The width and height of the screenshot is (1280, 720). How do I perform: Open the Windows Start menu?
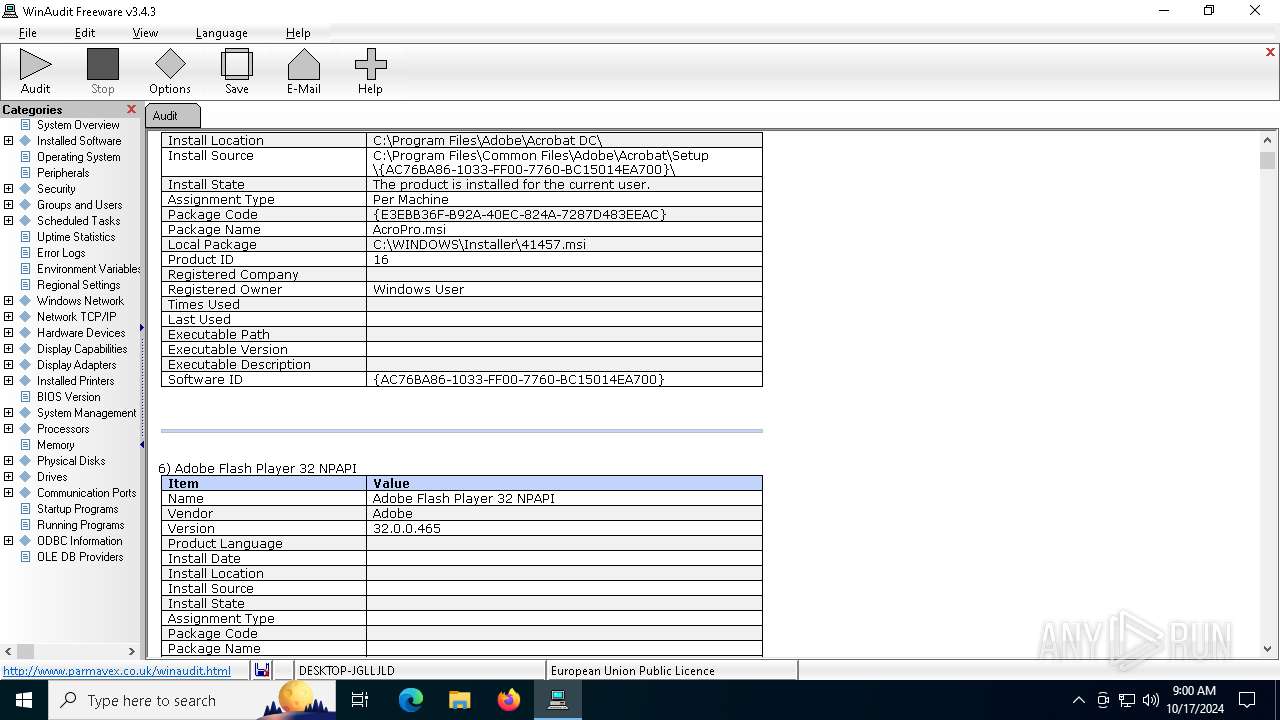[x=24, y=700]
